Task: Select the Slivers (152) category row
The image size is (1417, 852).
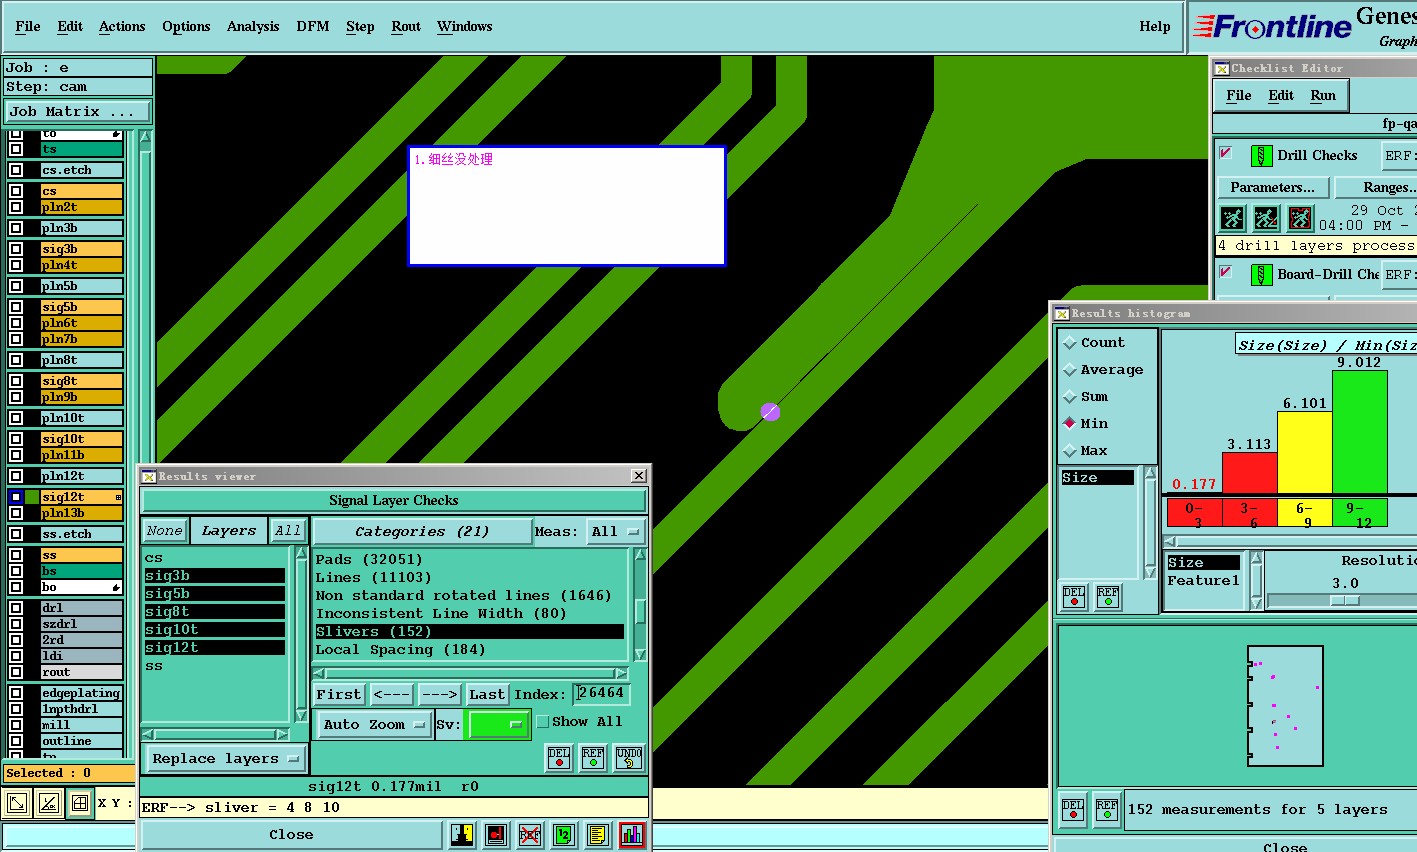Action: pos(469,632)
